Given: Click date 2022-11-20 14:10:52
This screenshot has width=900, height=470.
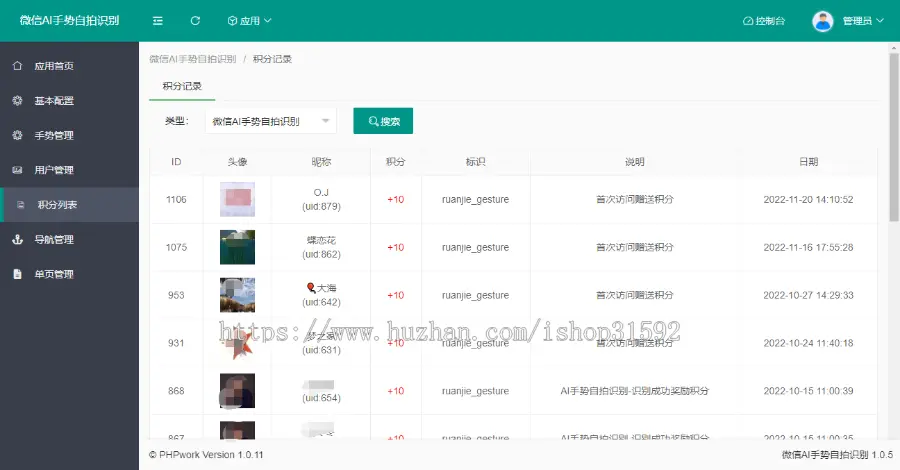Looking at the screenshot, I should point(808,199).
